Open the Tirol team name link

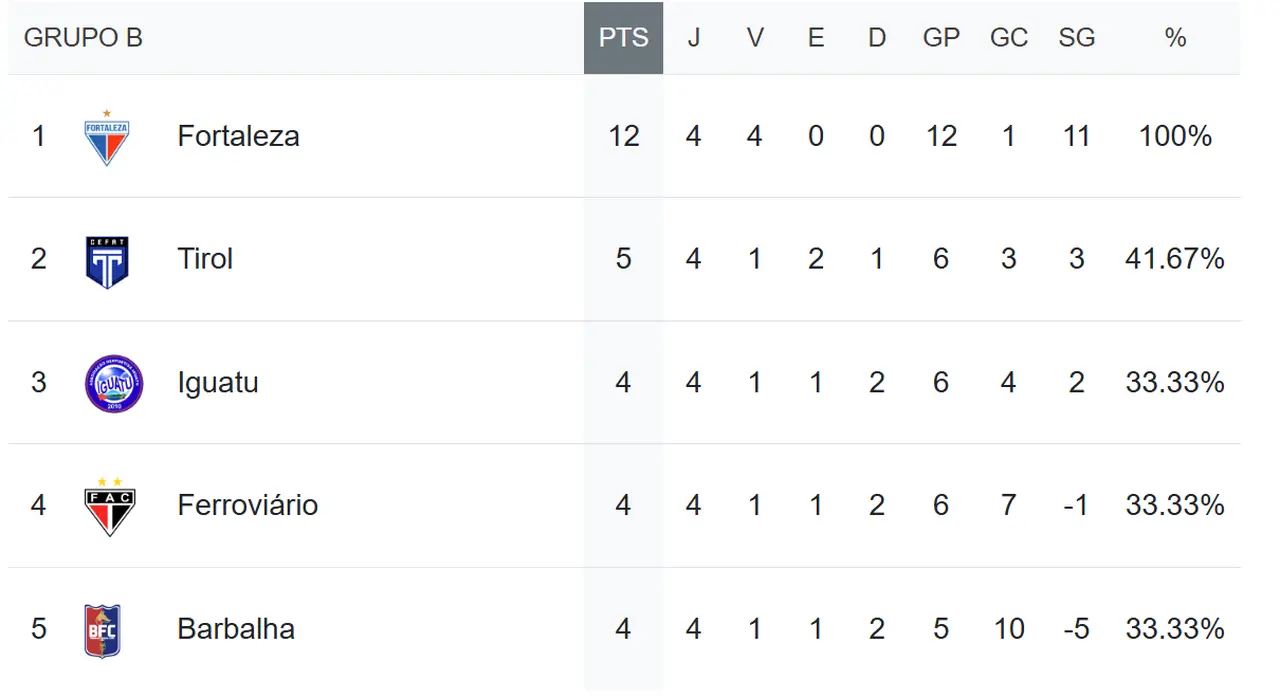tap(205, 259)
